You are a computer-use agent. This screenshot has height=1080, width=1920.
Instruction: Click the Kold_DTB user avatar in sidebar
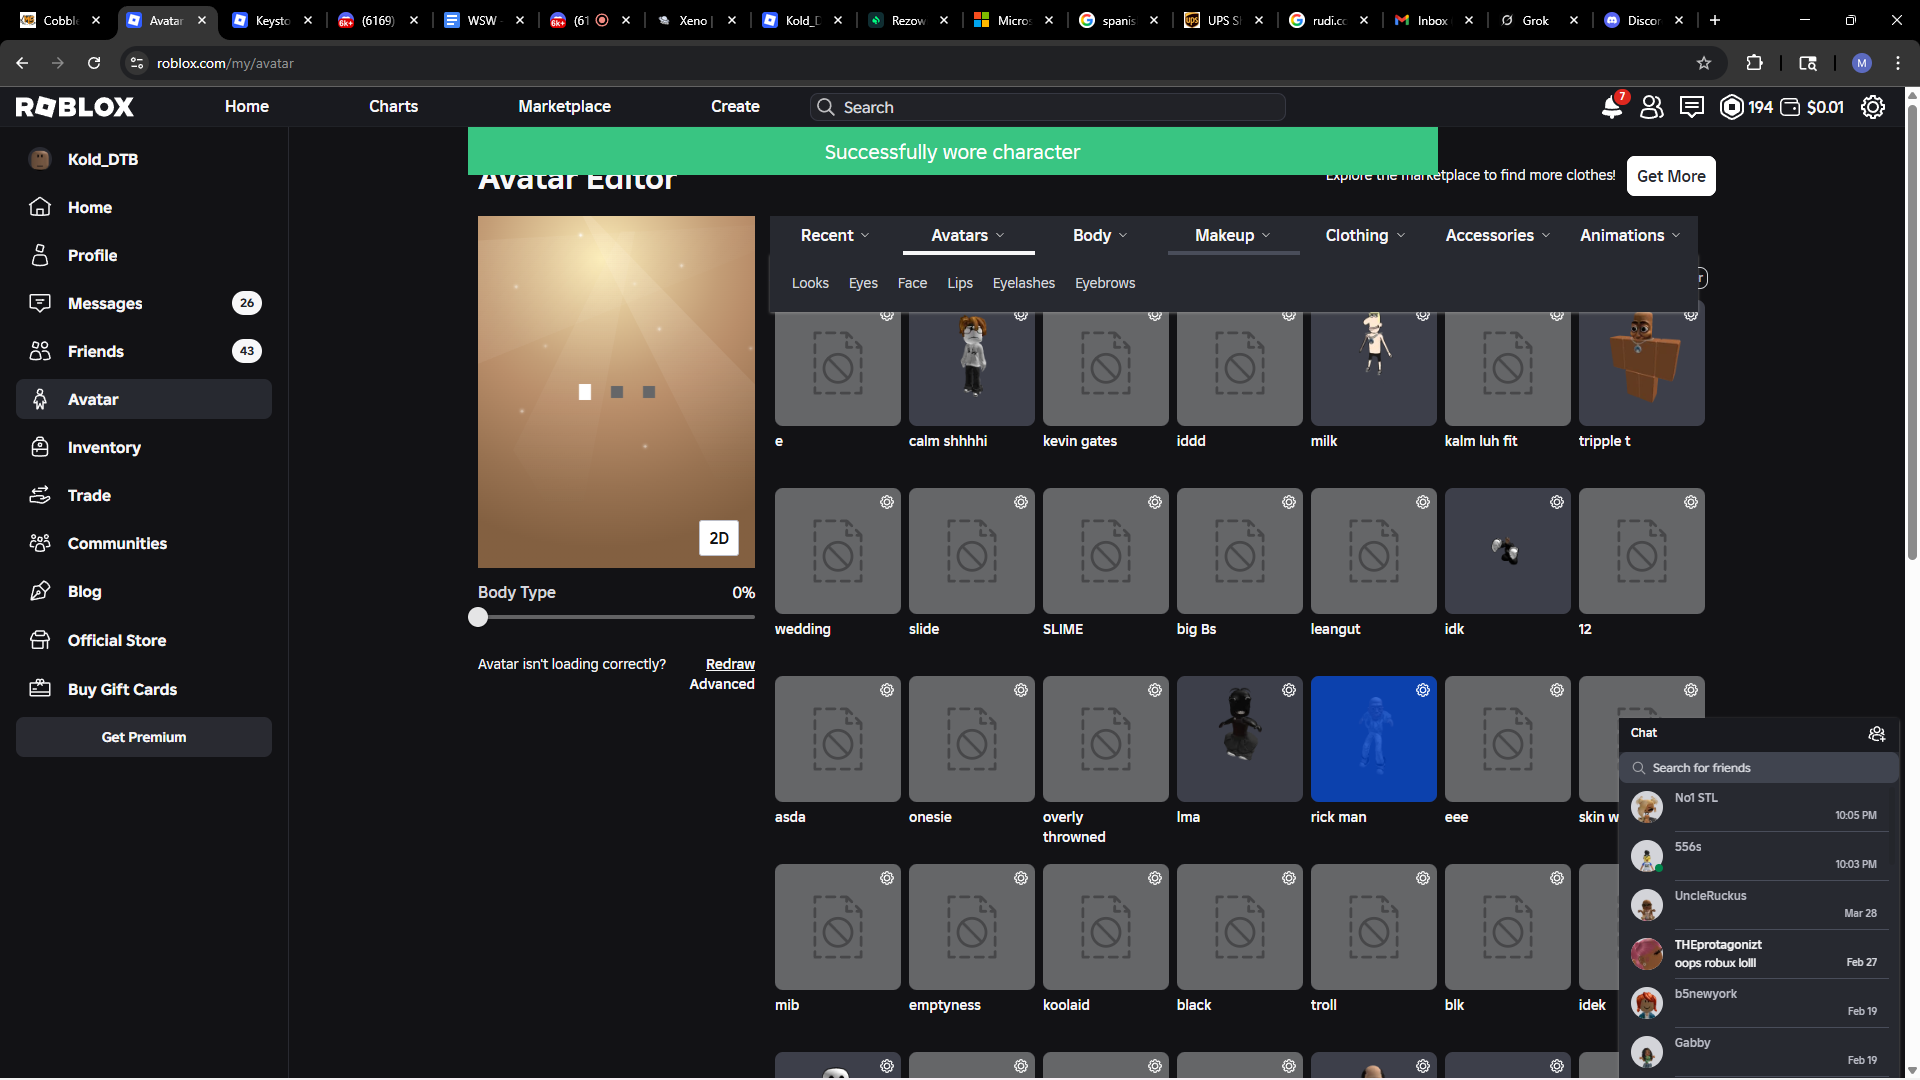(x=40, y=159)
